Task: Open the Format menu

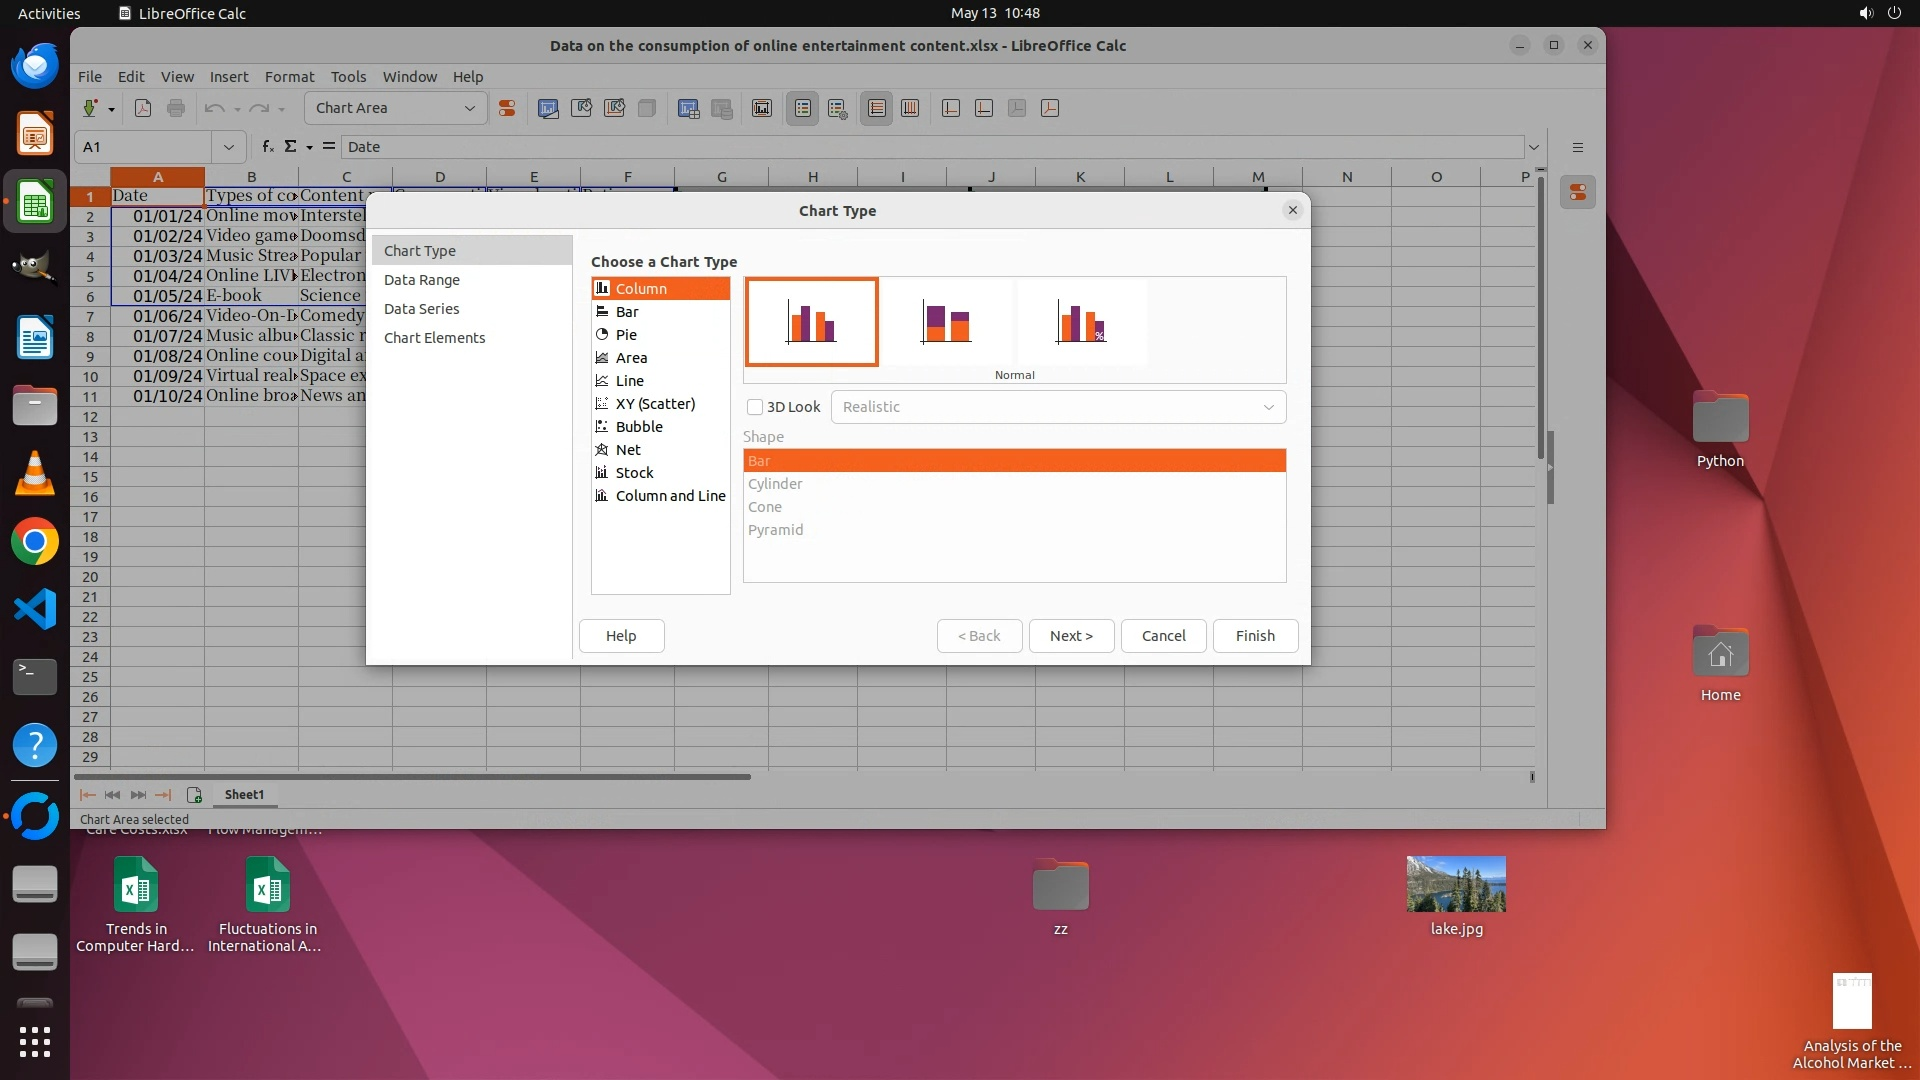Action: click(289, 77)
